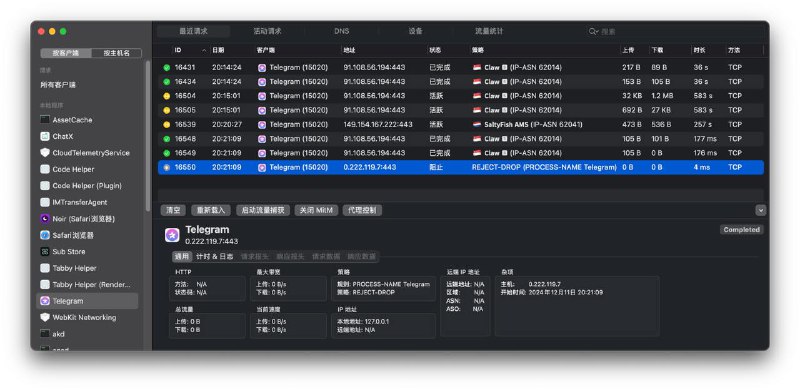Select the Tabby Helper icon below Sub Store

(44, 268)
